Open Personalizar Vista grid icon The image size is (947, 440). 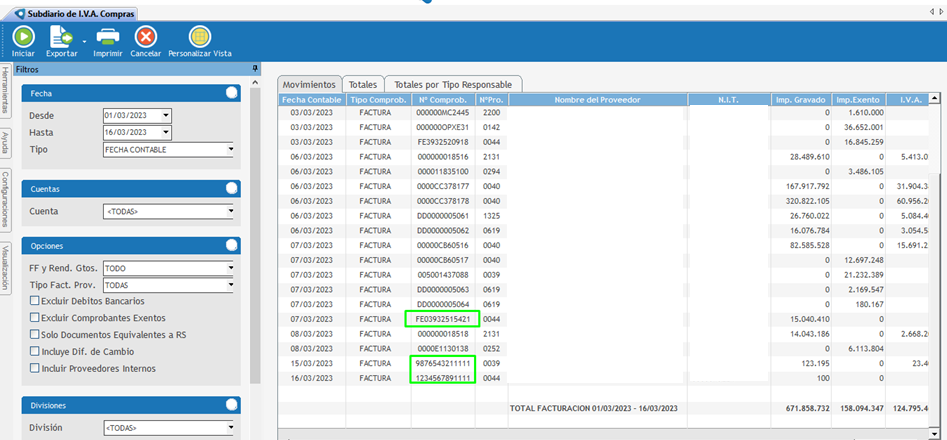tap(199, 37)
